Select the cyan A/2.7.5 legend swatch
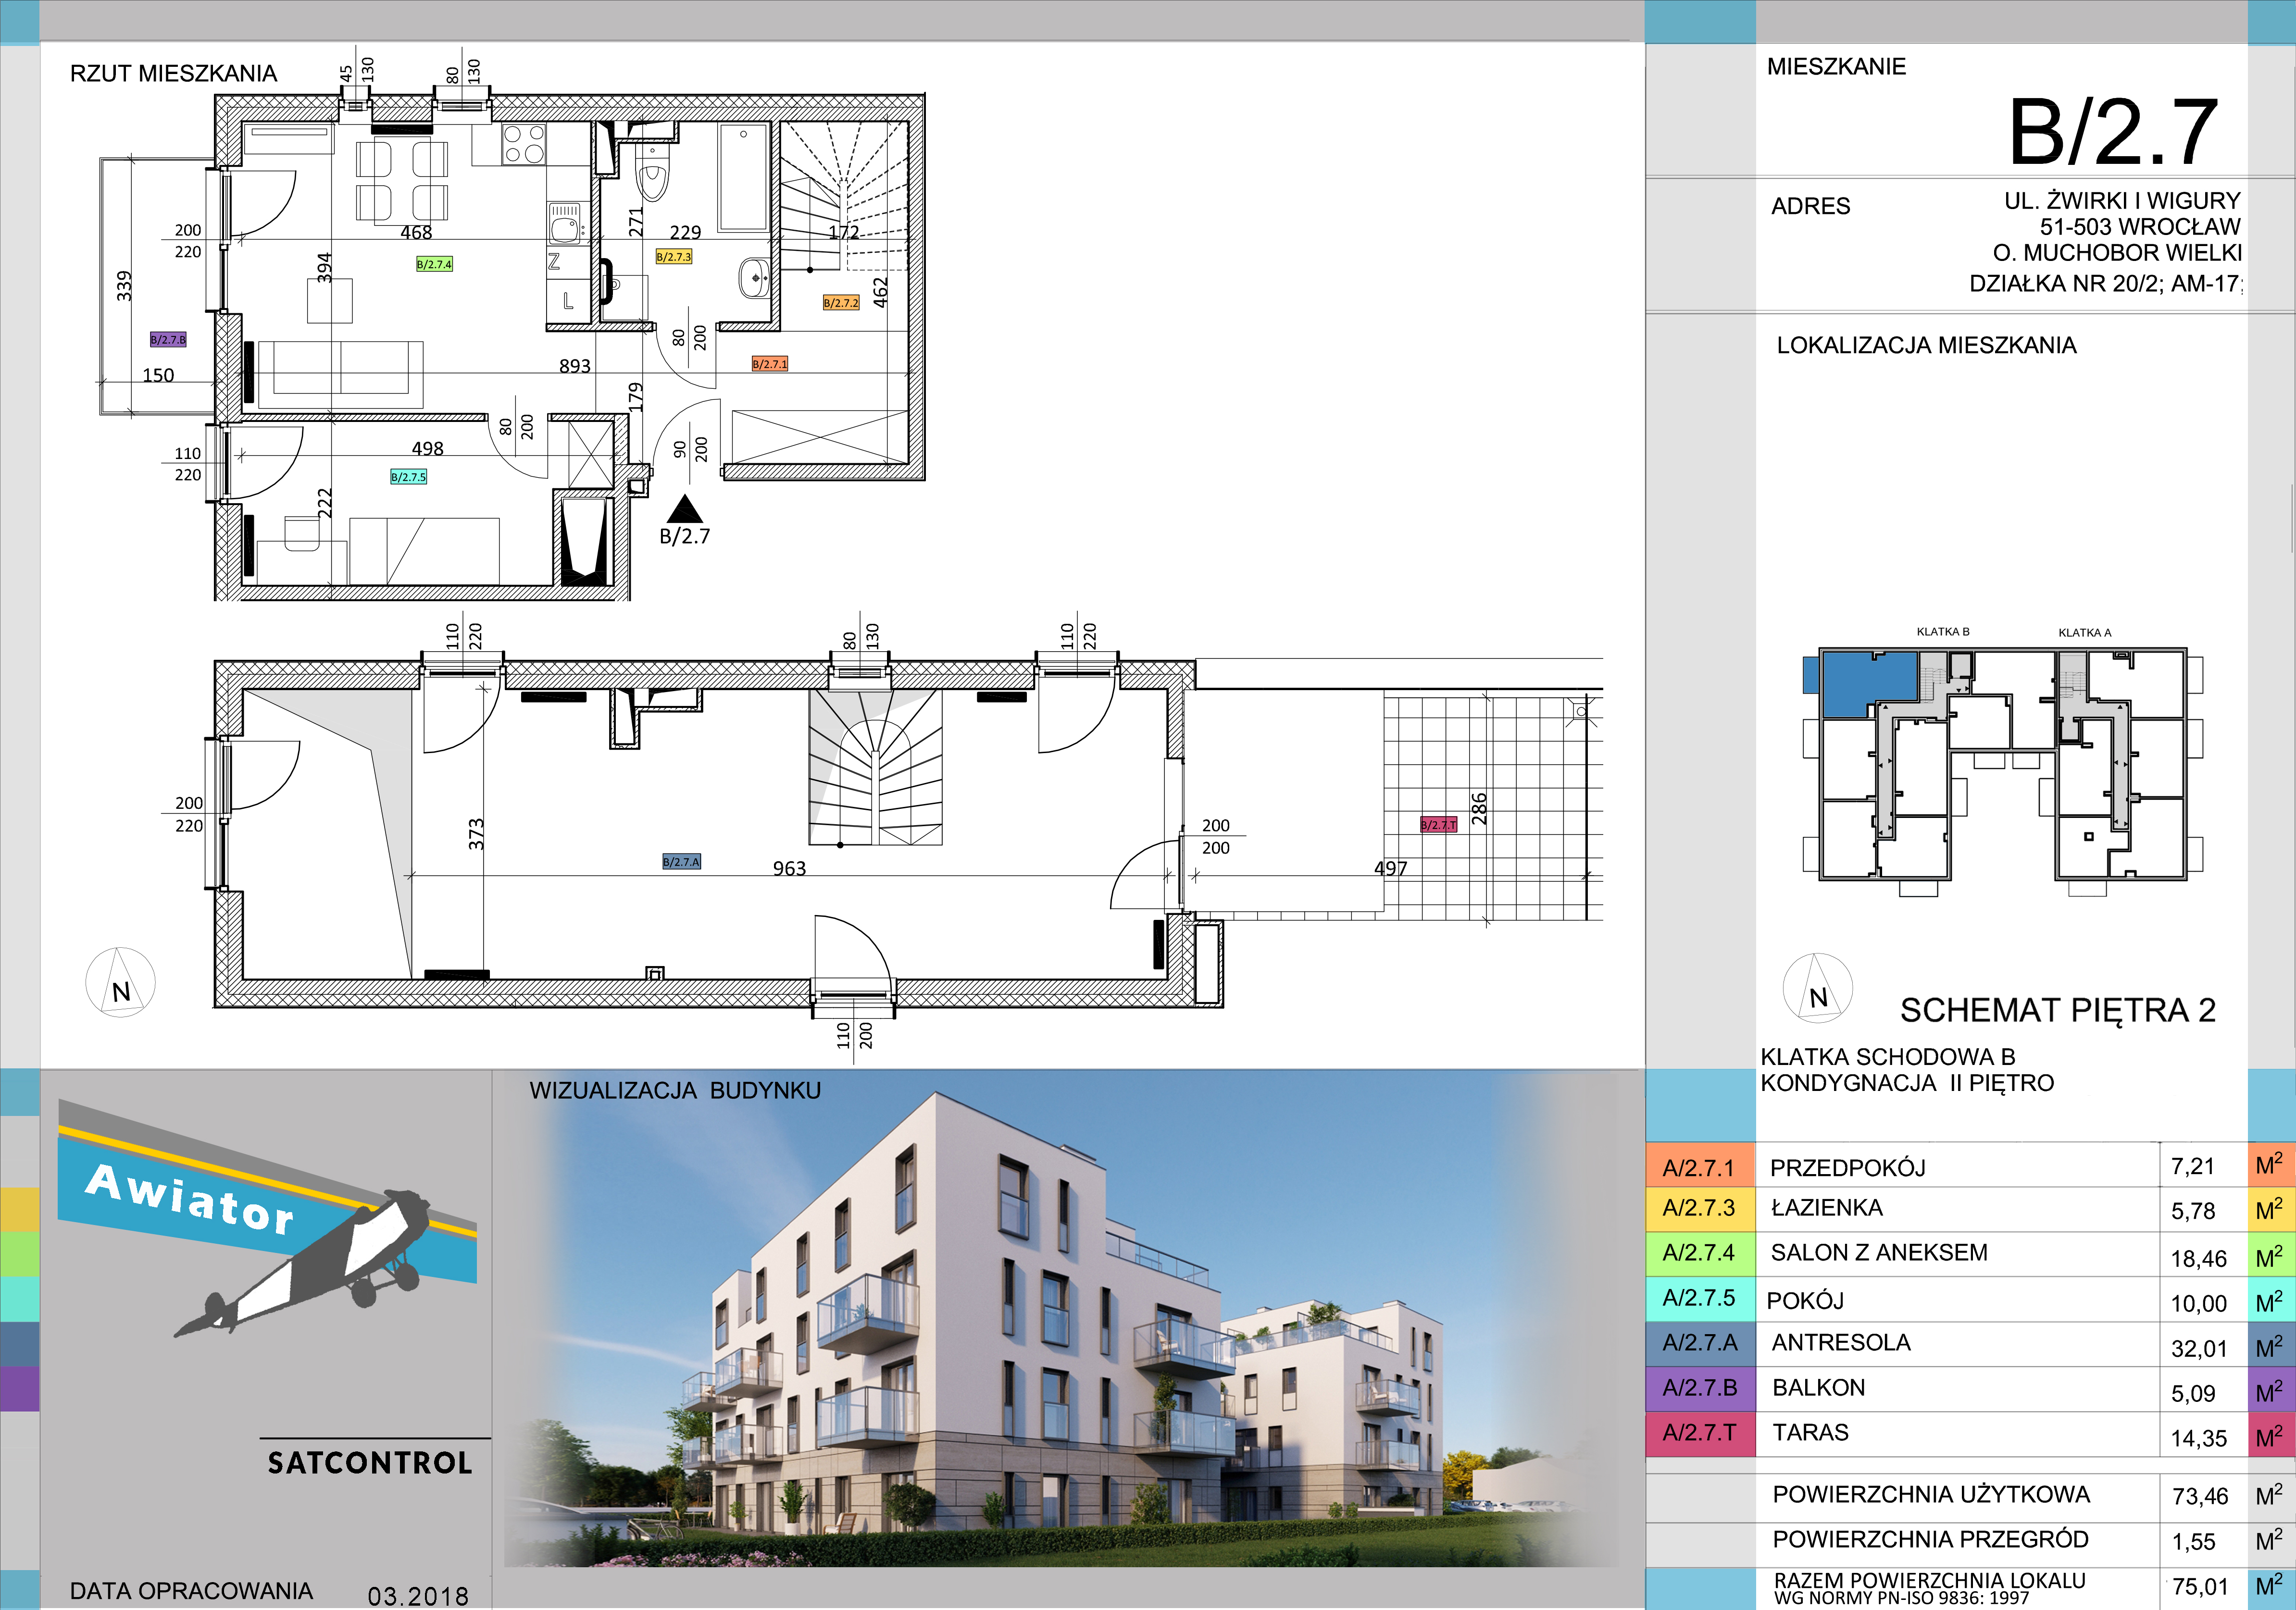This screenshot has height=1610, width=2296. (x=1700, y=1299)
